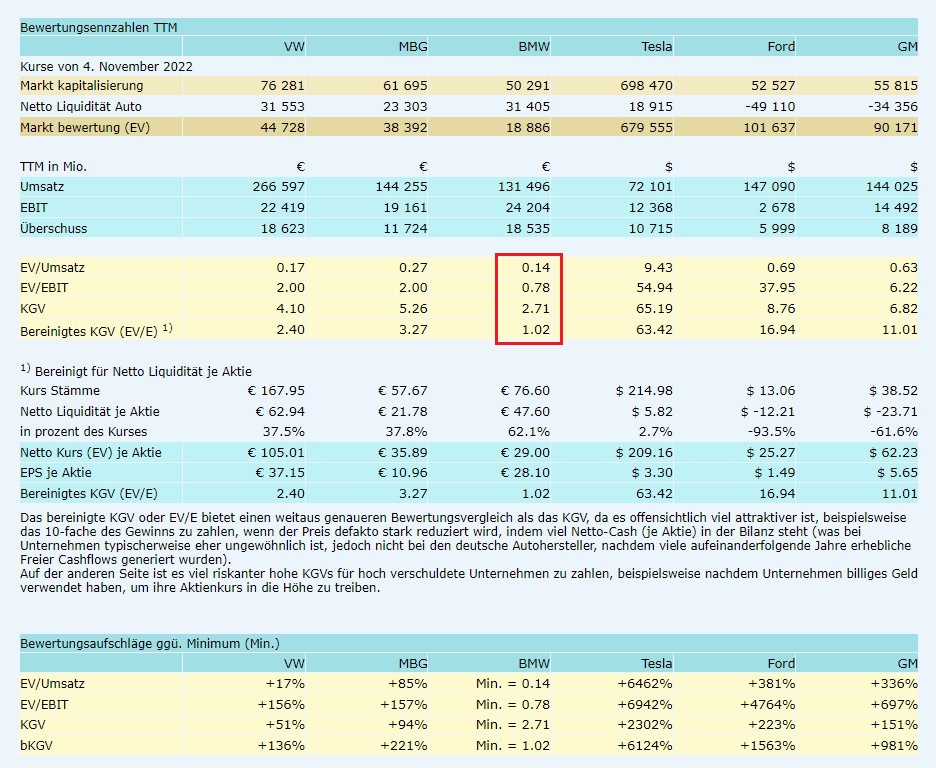Click BMW net liquidity per share € 47.60

[x=525, y=412]
